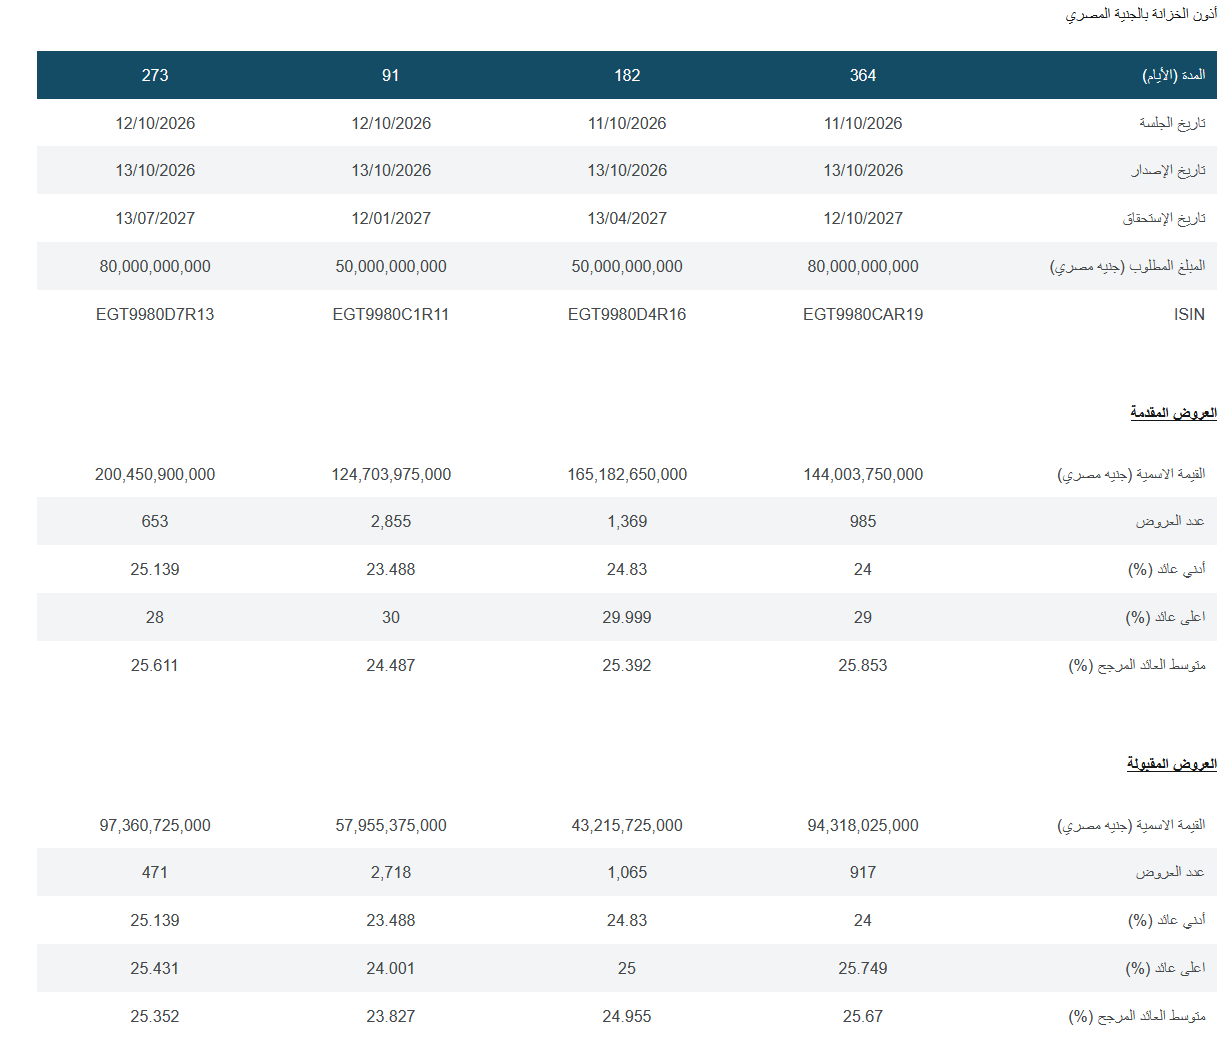Screen dimensions: 1218x1043
Task: Select the bid count 1,369
Action: click(627, 521)
